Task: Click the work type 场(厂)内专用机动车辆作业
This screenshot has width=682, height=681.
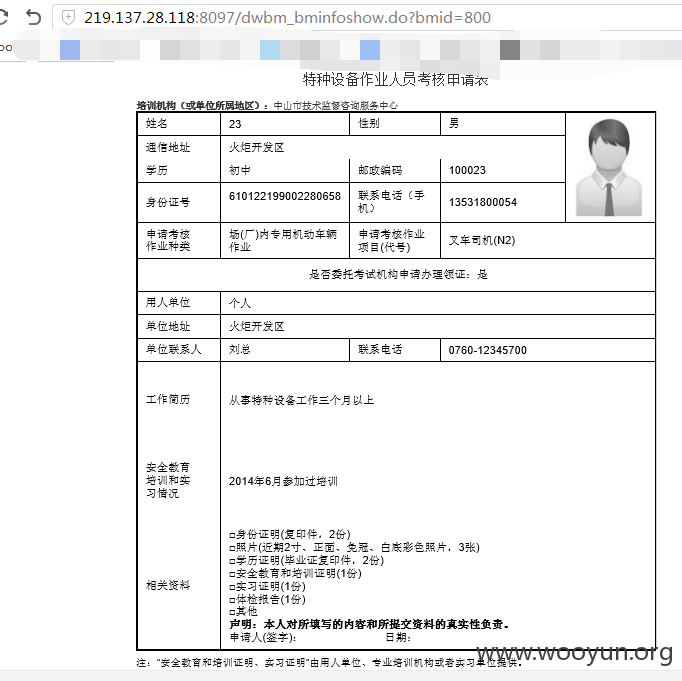Action: (283, 240)
